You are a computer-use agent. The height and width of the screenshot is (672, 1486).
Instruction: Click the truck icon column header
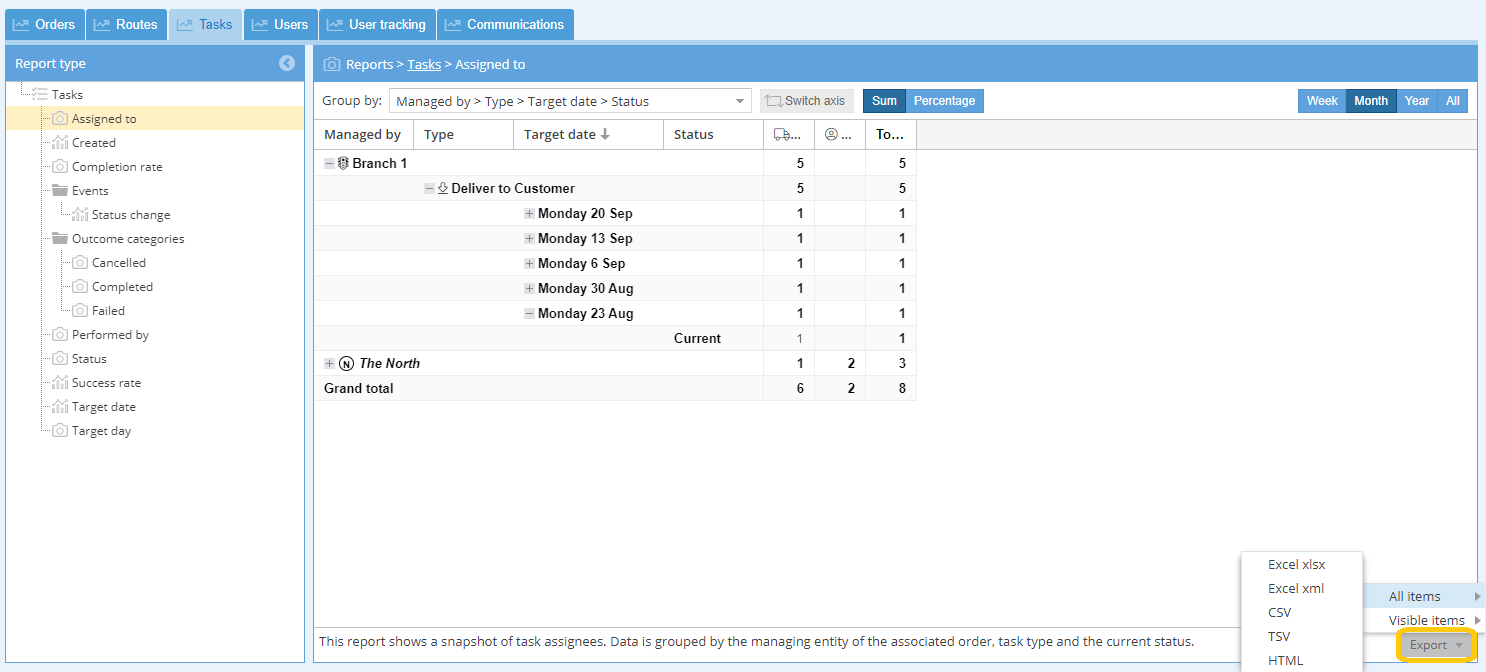click(x=788, y=134)
